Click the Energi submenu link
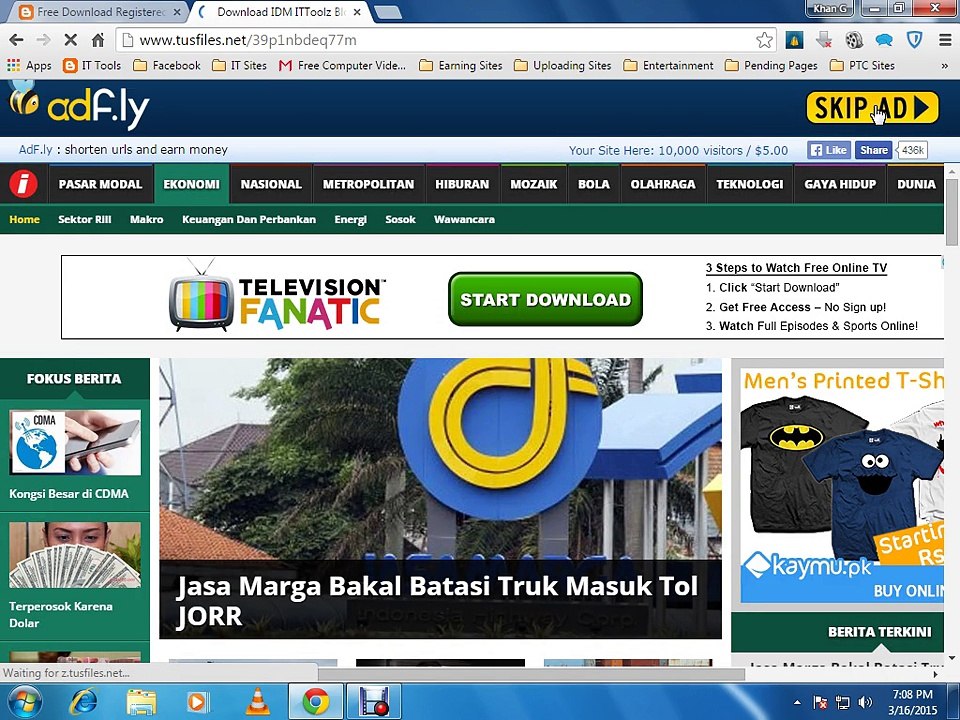This screenshot has height=720, width=960. pyautogui.click(x=350, y=219)
